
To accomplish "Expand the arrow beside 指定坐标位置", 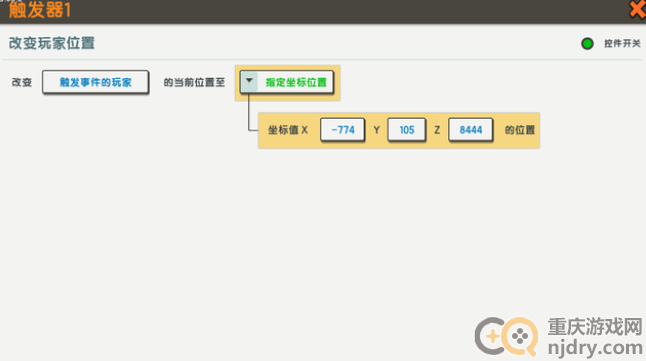I will tap(249, 82).
